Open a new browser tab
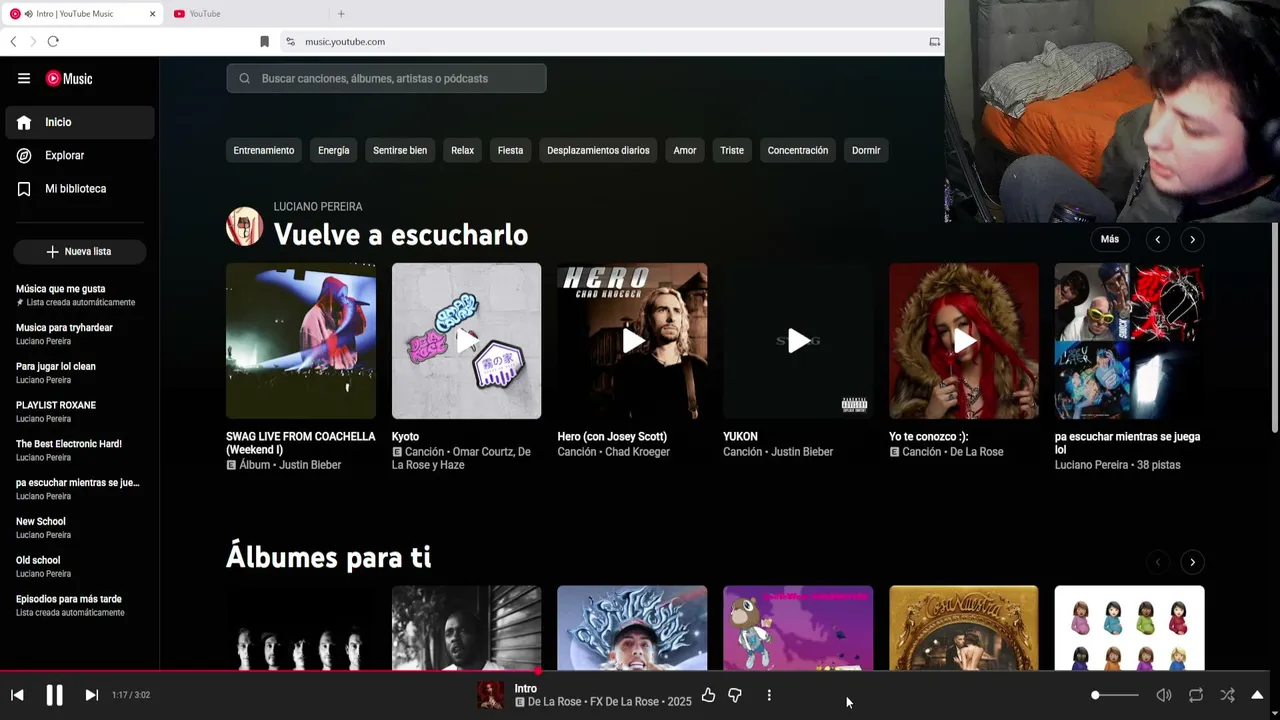This screenshot has width=1280, height=720. click(x=341, y=14)
